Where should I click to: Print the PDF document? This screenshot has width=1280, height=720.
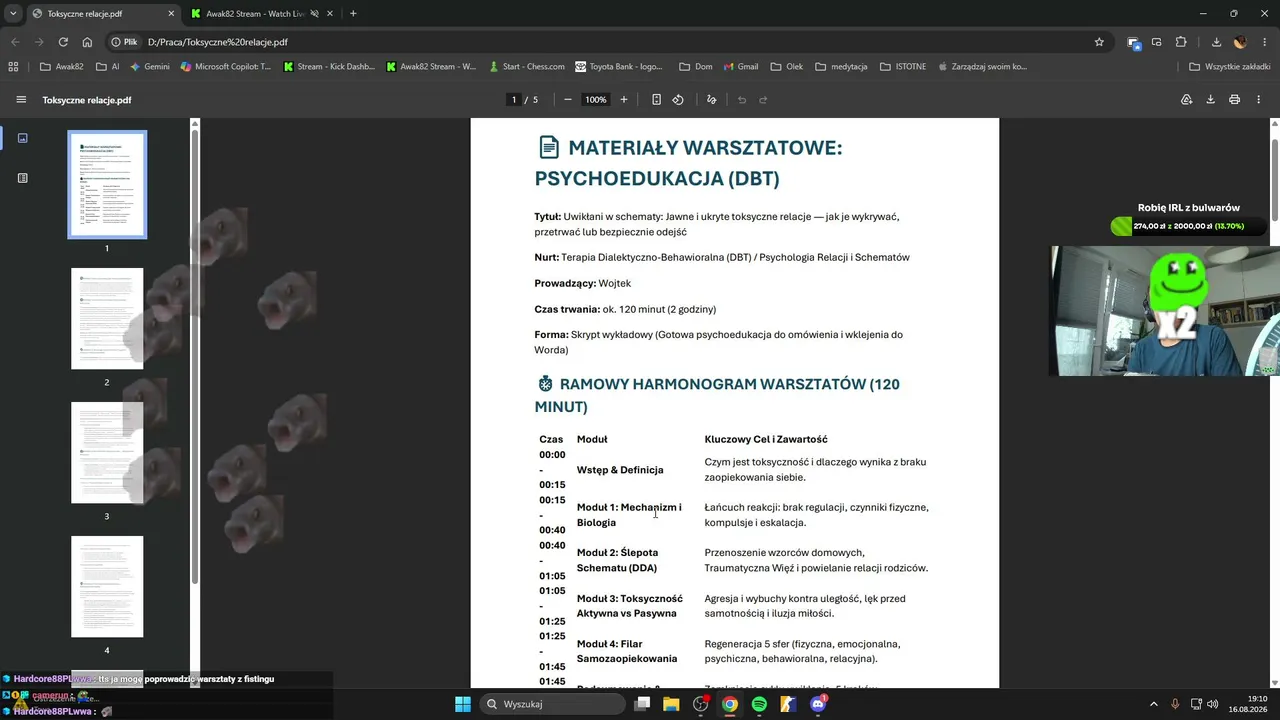pyautogui.click(x=1234, y=100)
